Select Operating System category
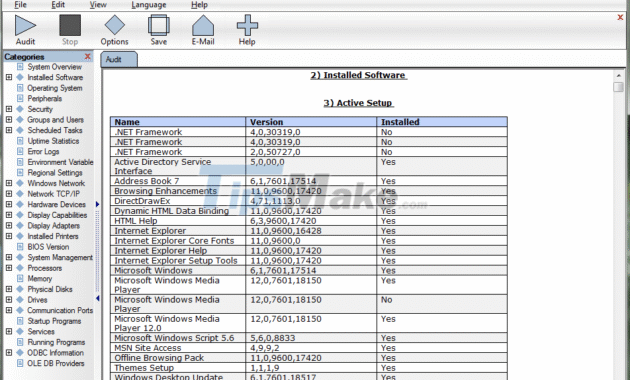Image resolution: width=630 pixels, height=380 pixels. tap(55, 88)
